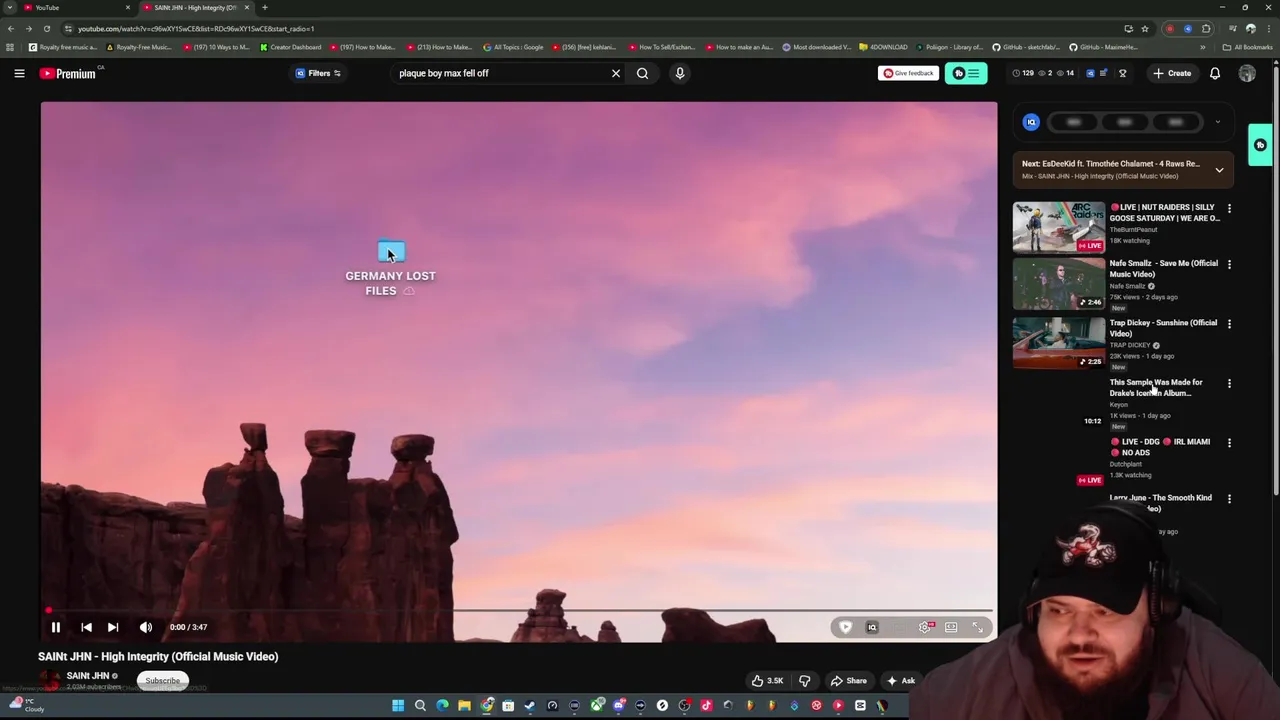Viewport: 1280px width, 720px height.
Task: Pause the video playback
Action: [x=56, y=627]
